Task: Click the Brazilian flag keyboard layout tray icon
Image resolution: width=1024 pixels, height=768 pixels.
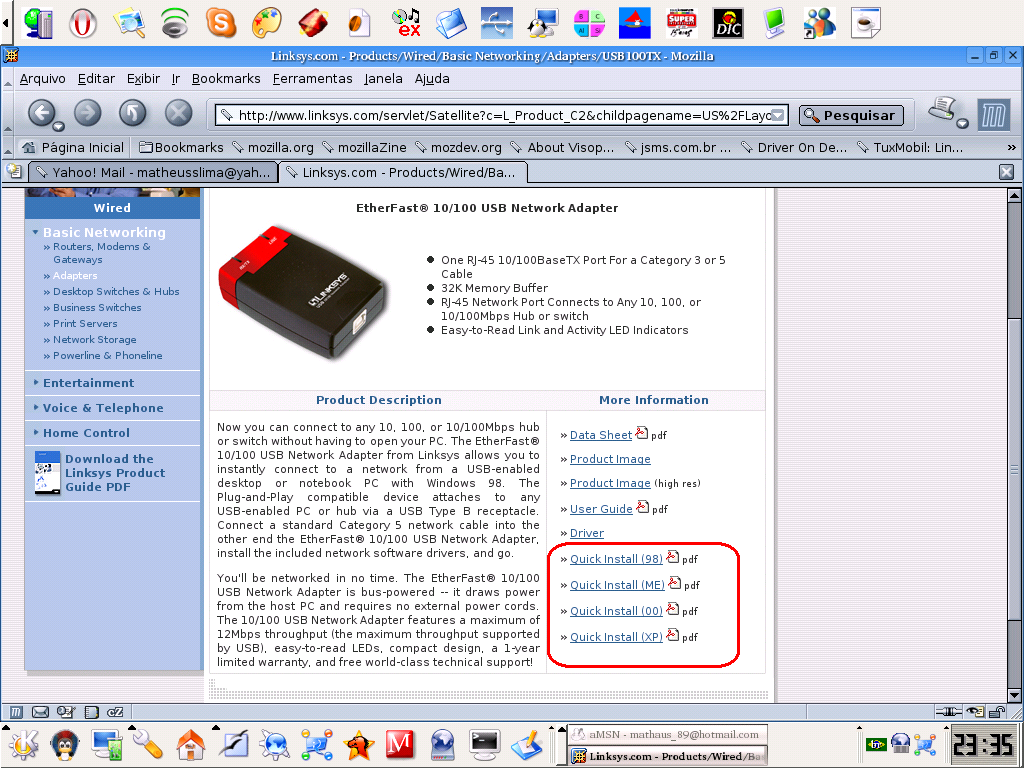Action: point(876,743)
